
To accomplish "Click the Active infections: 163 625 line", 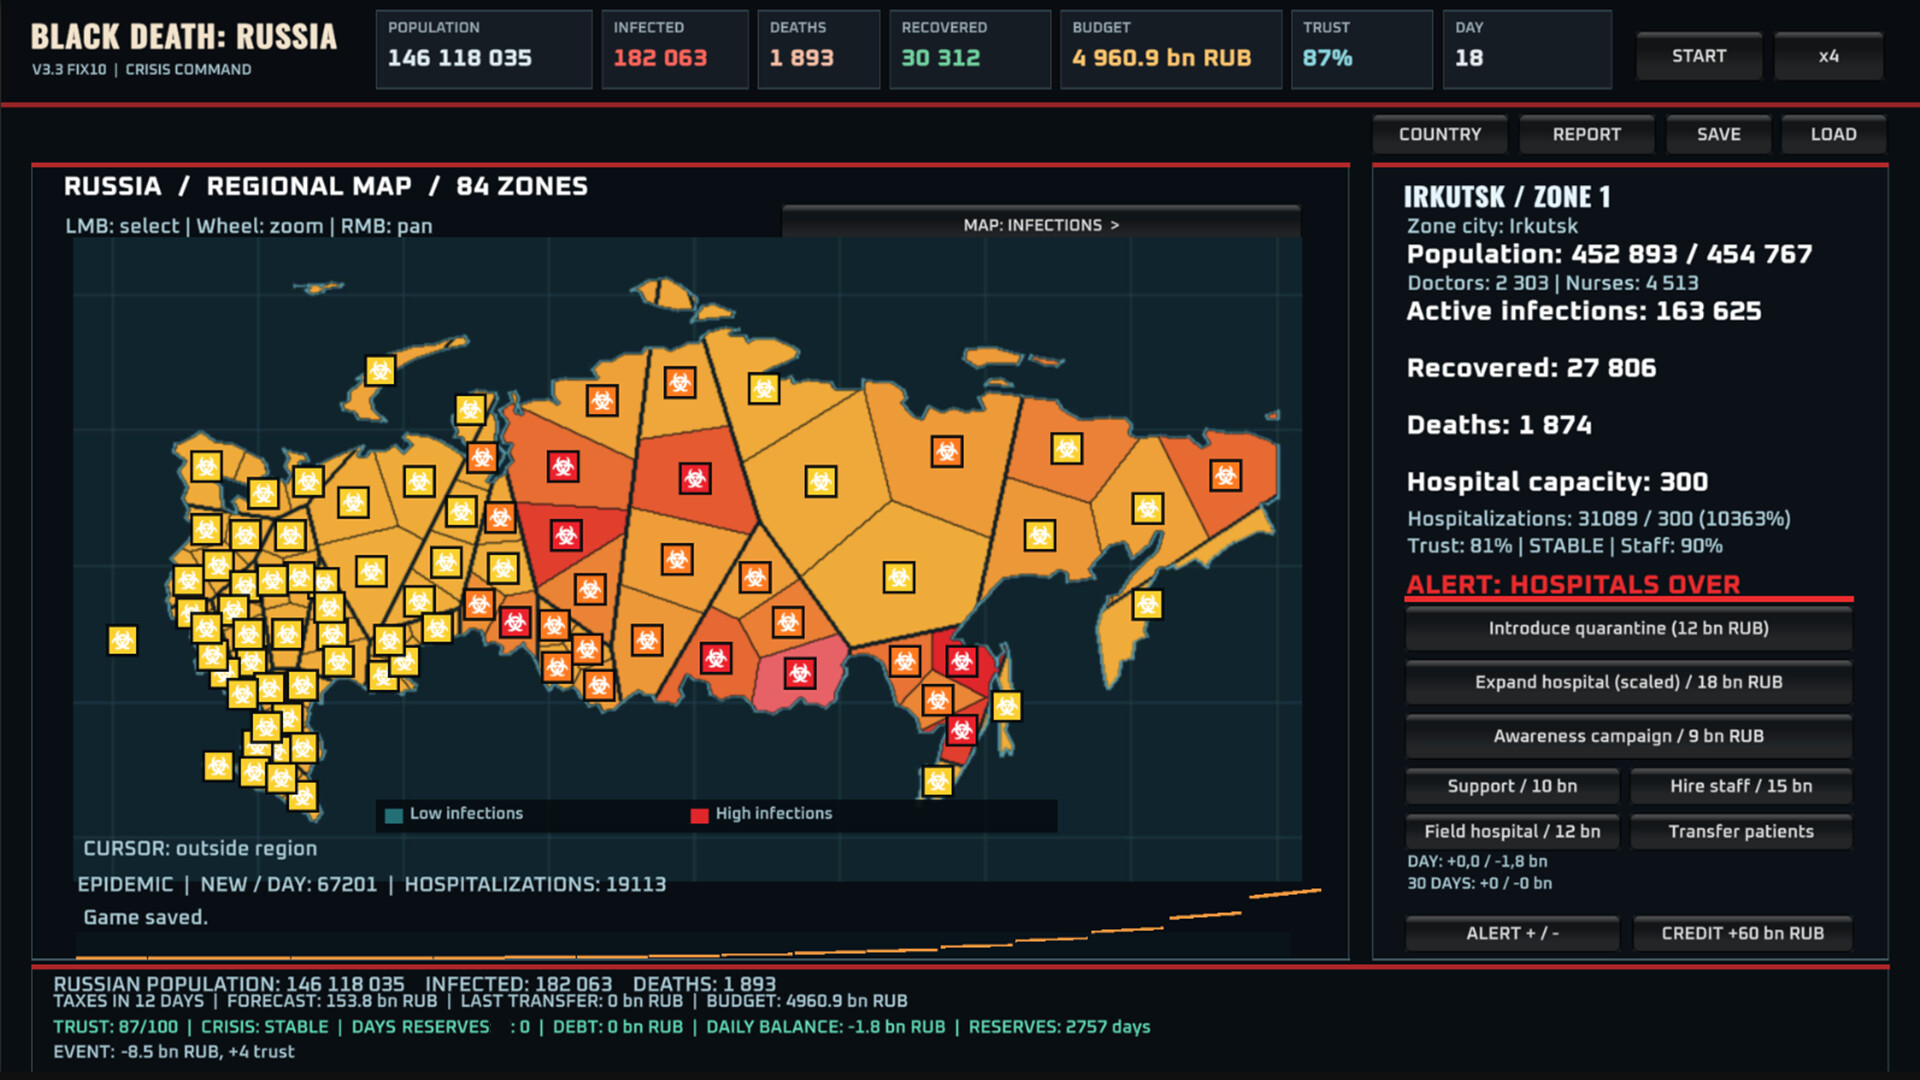I will (1584, 311).
